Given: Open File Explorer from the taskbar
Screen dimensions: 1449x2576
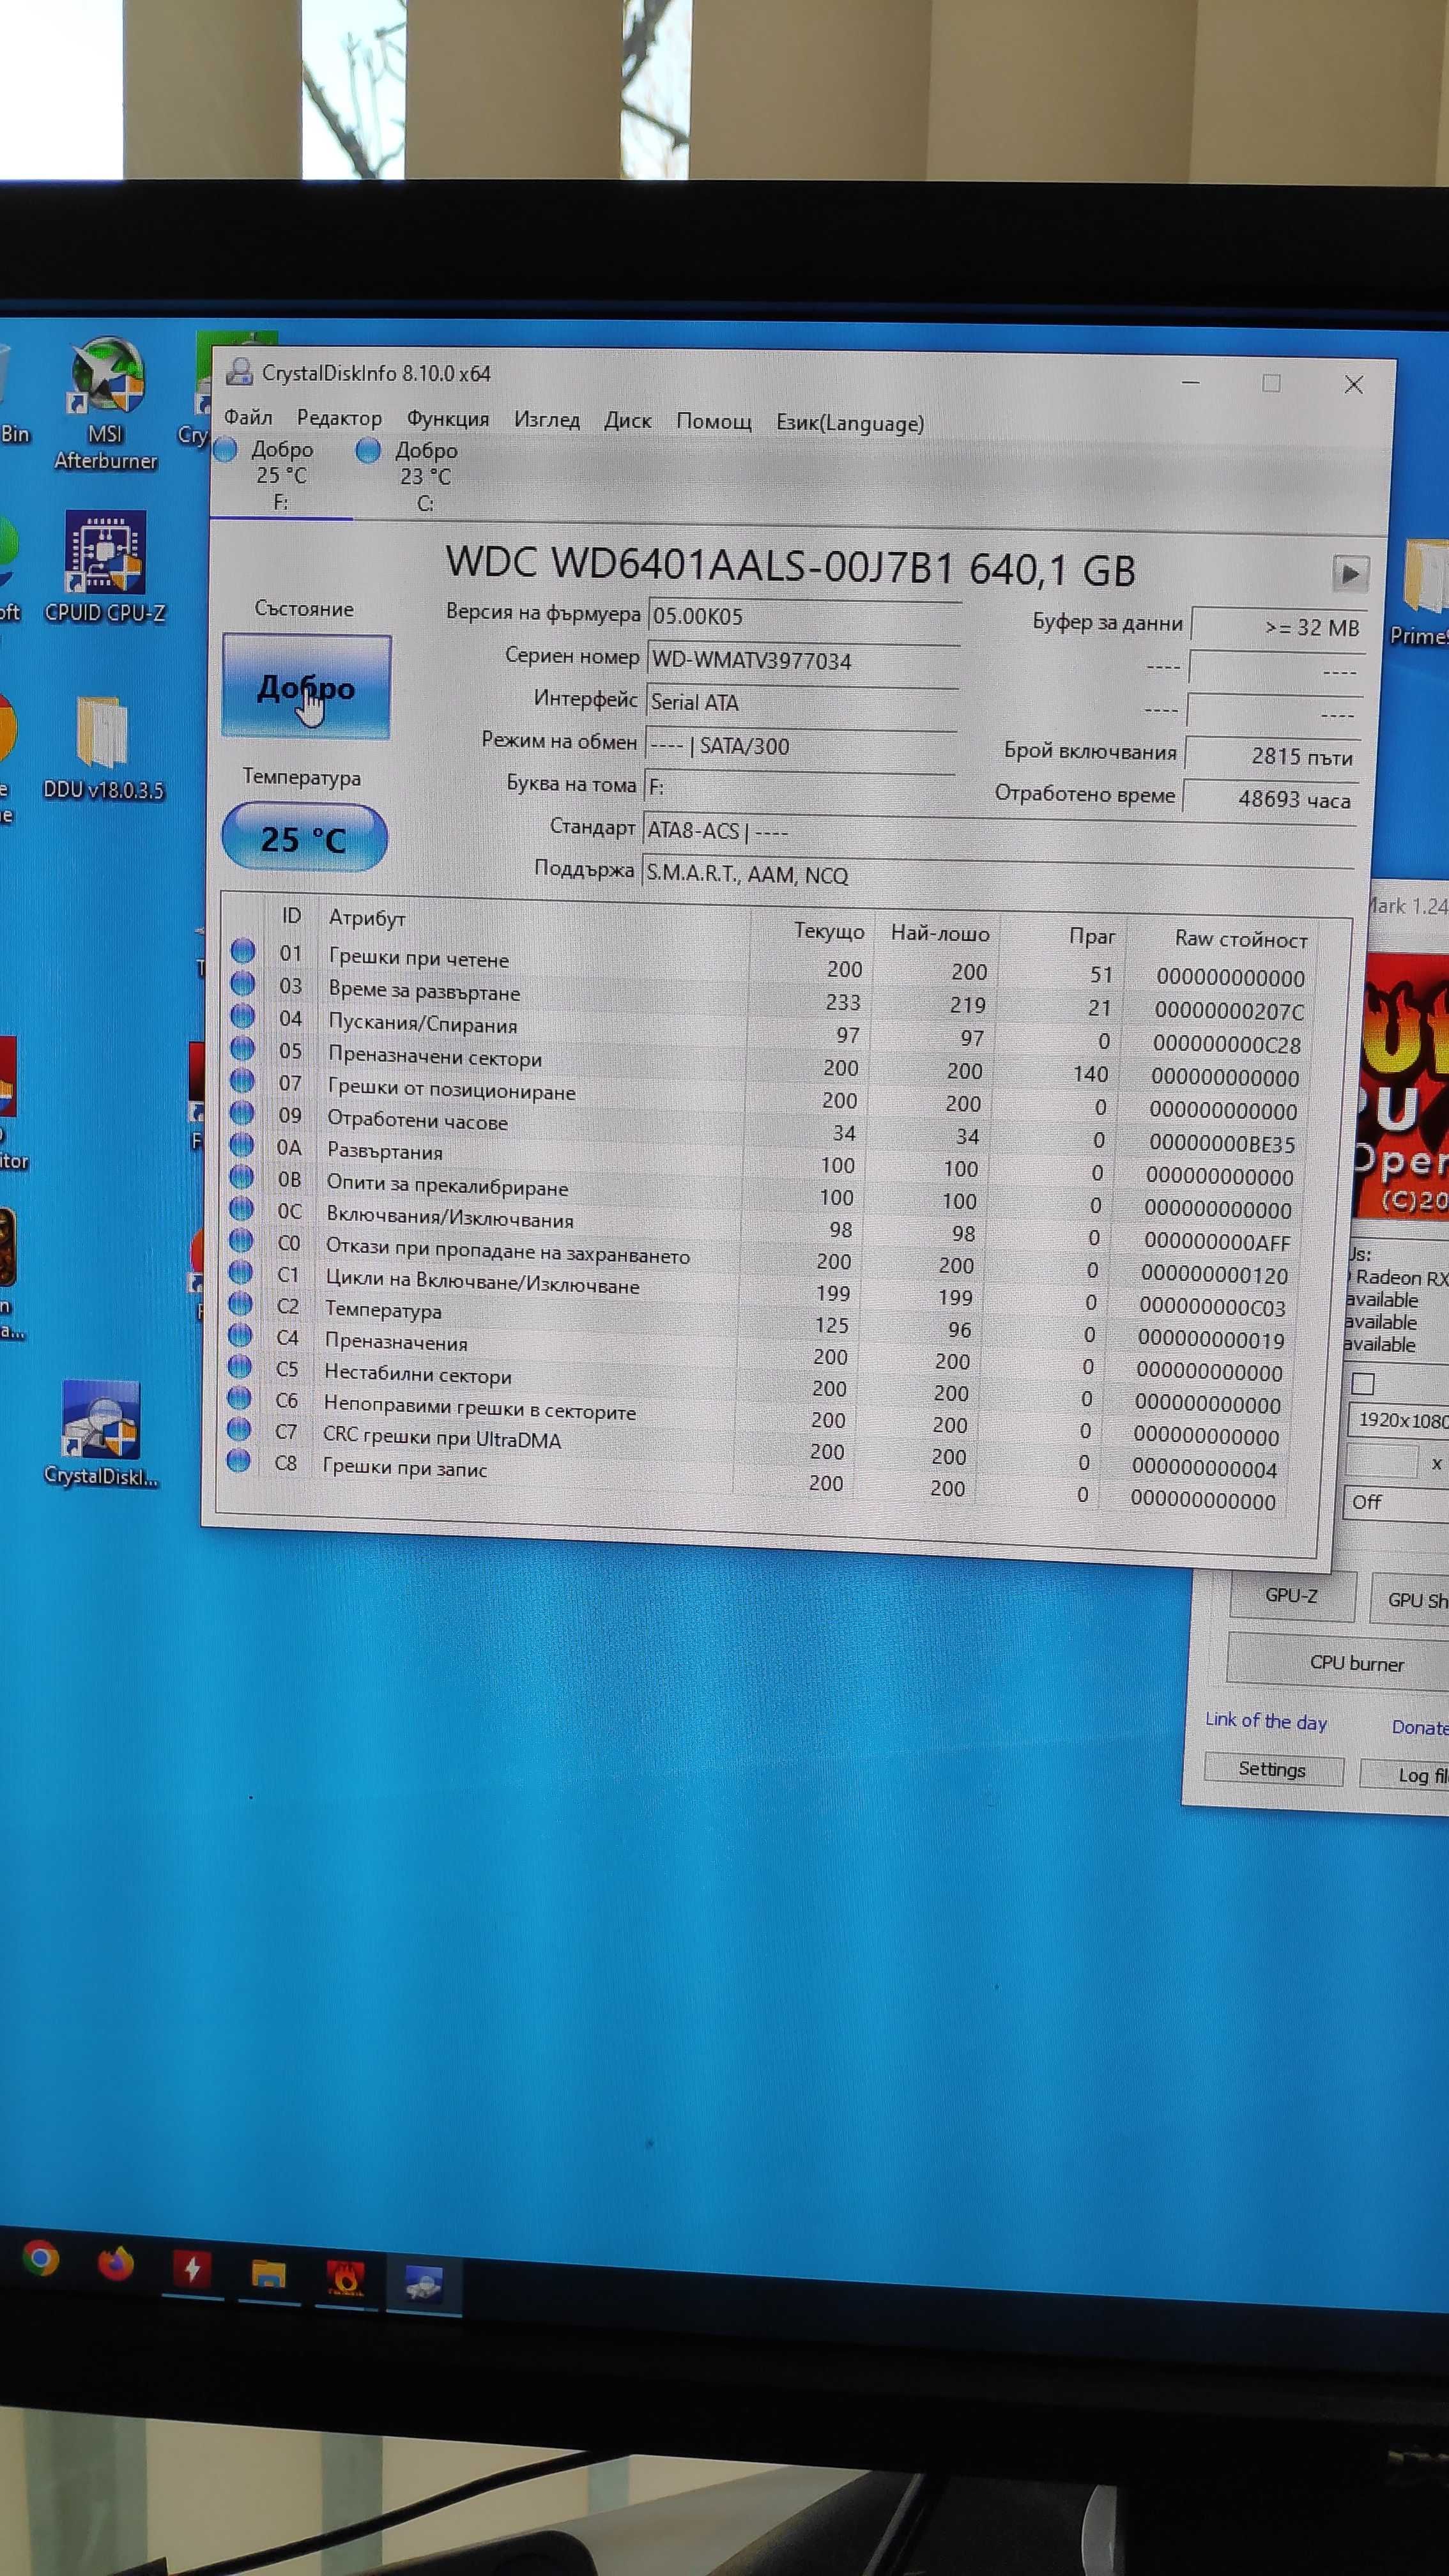Looking at the screenshot, I should tap(268, 2274).
